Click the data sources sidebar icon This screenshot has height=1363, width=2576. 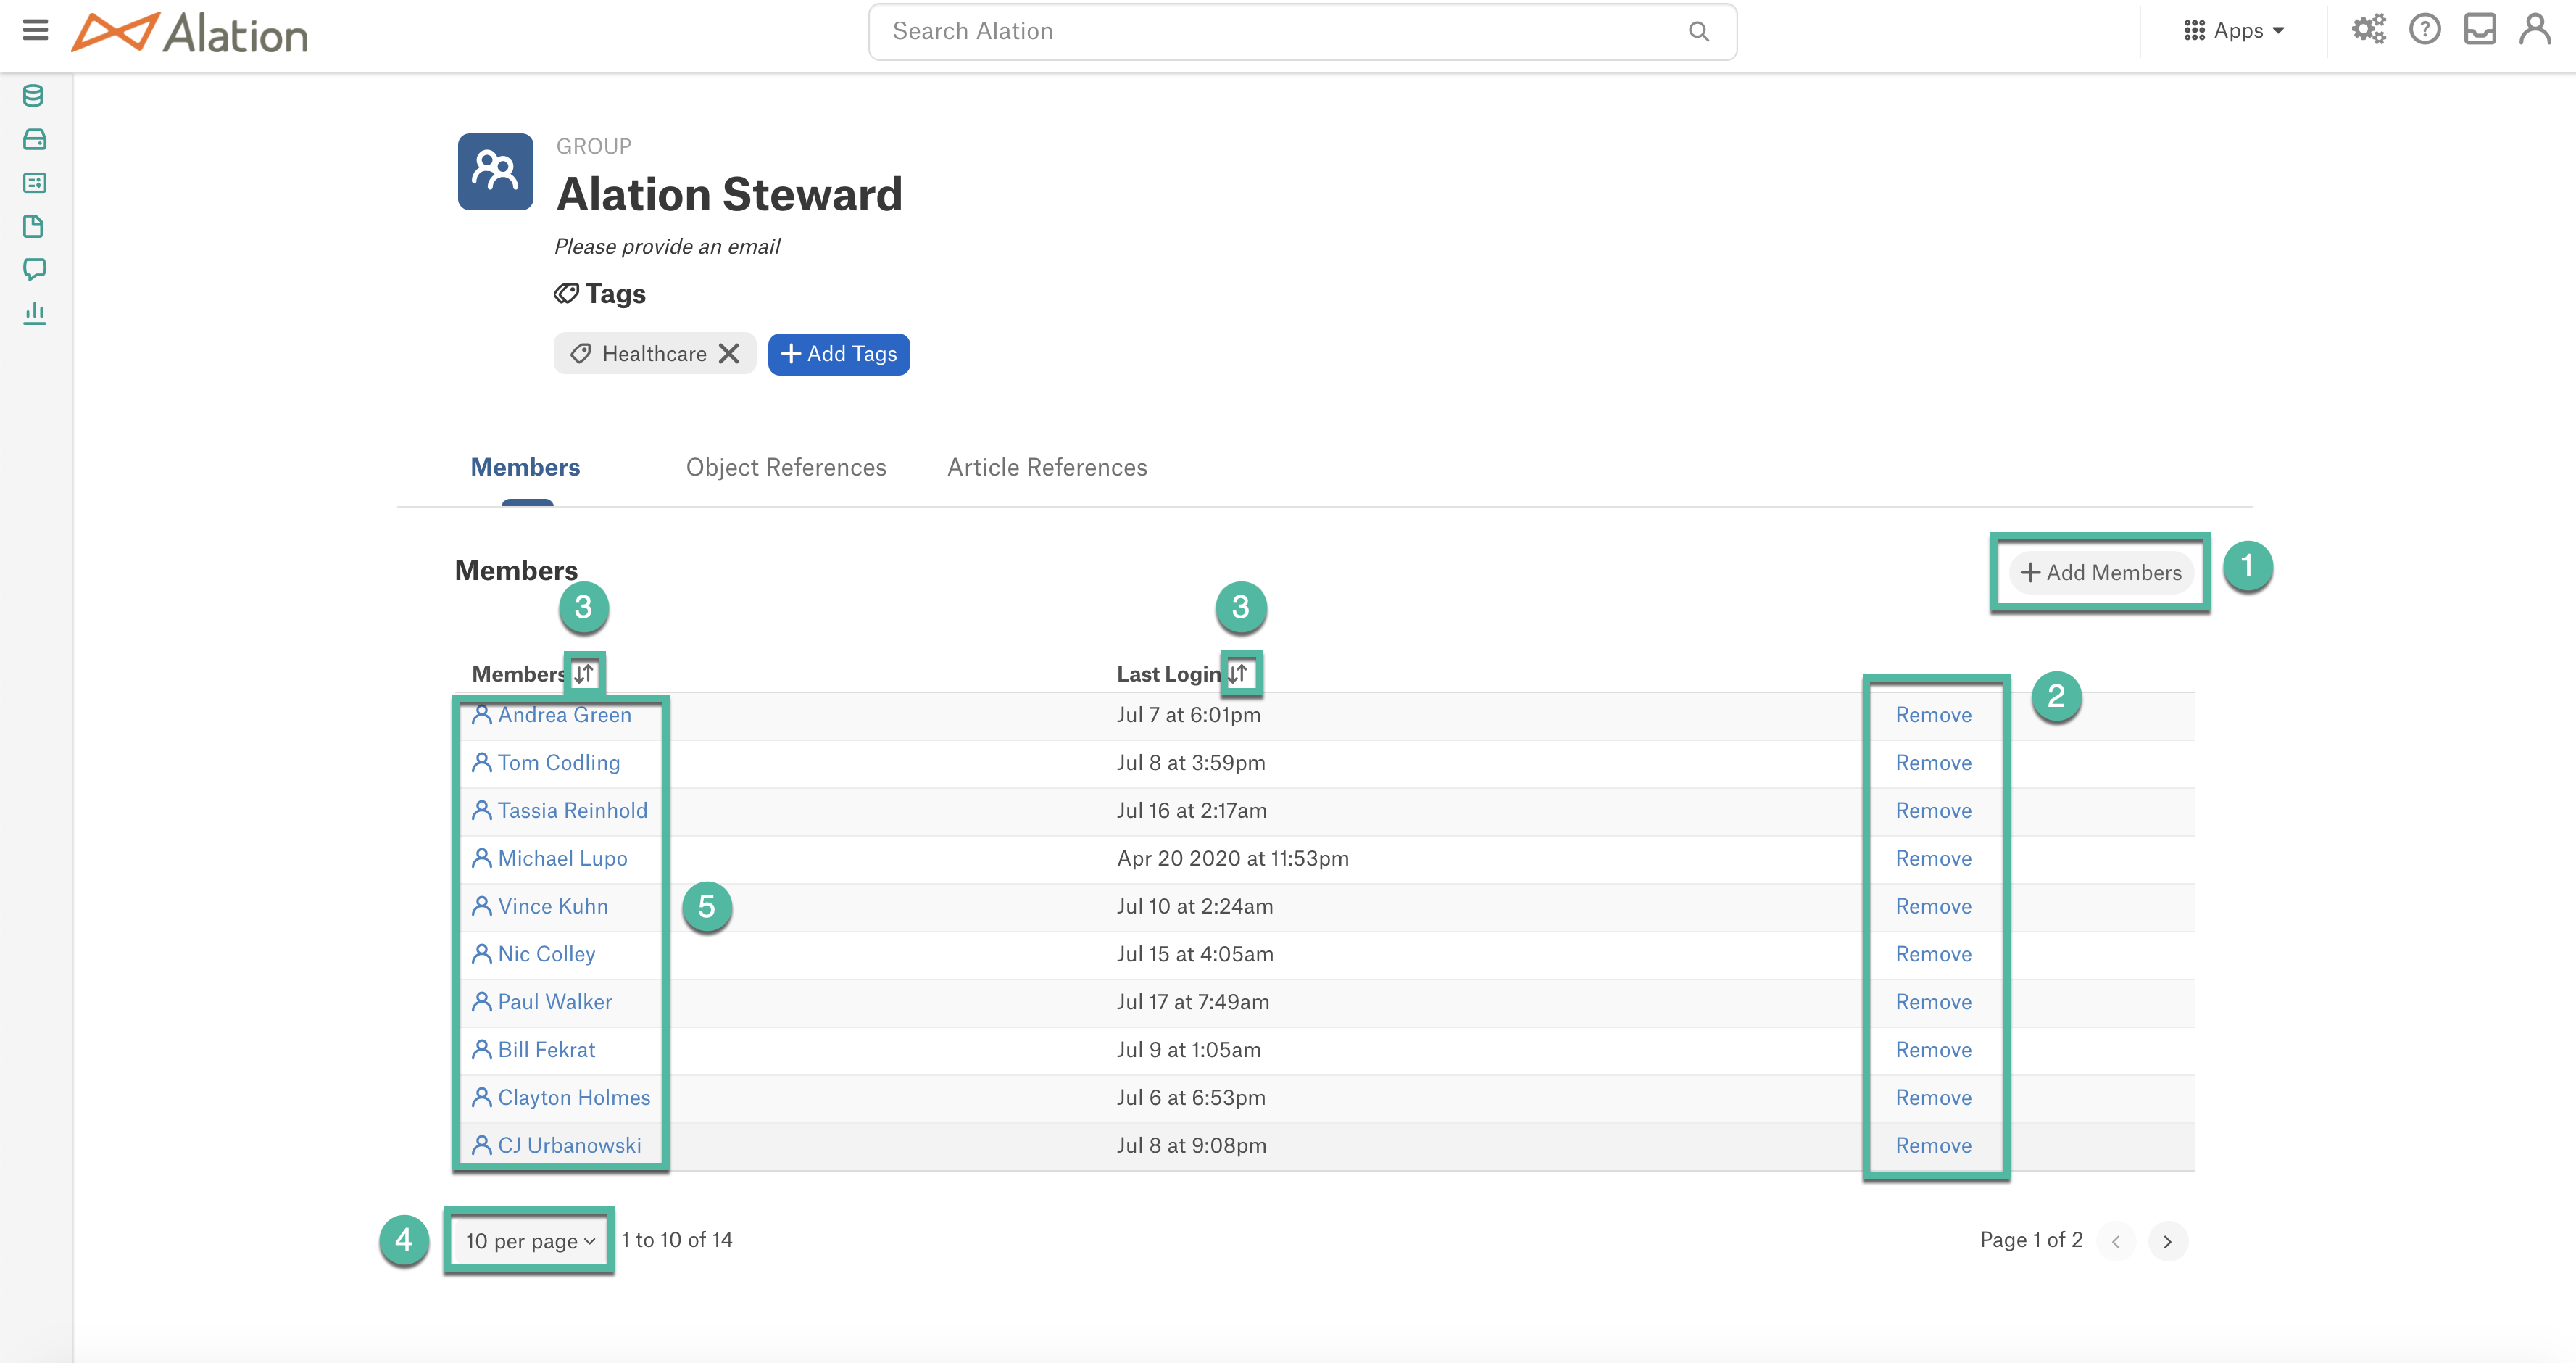point(33,96)
